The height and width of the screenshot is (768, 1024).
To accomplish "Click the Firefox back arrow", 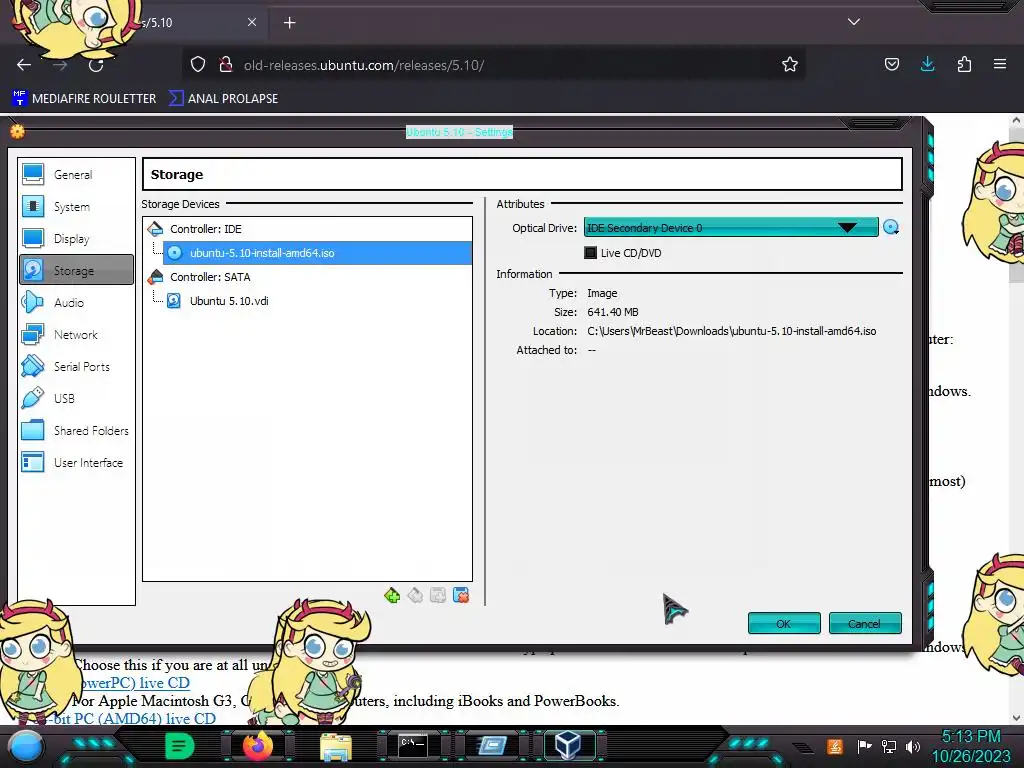I will click(24, 65).
